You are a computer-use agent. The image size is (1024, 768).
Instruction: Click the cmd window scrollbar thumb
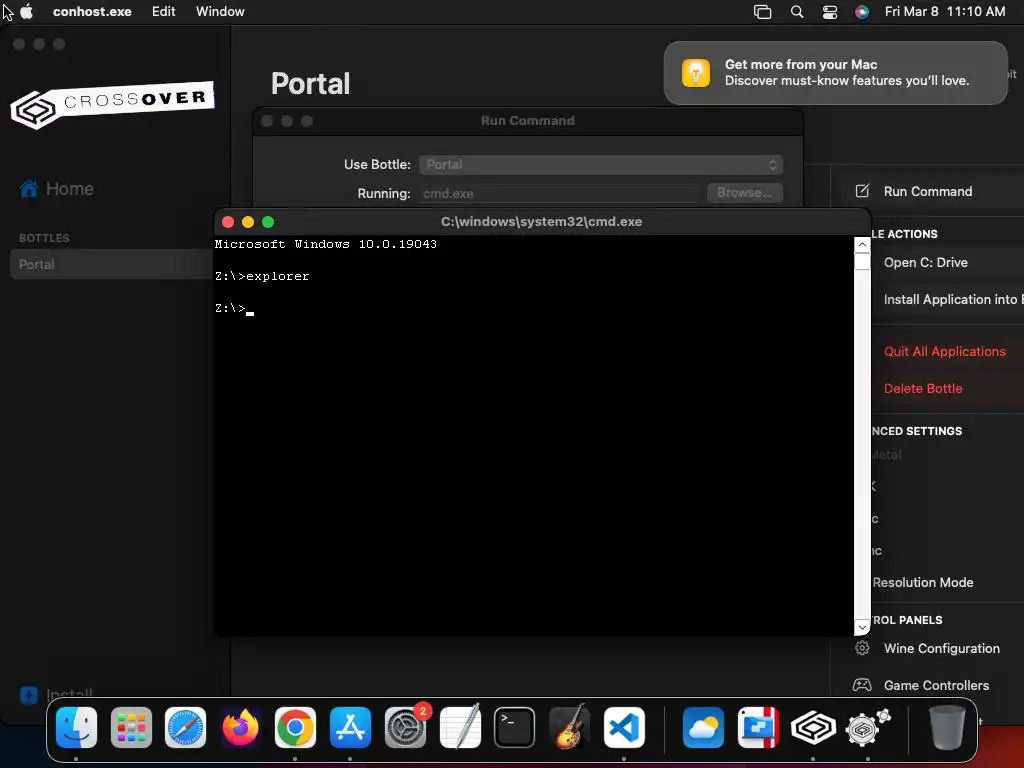point(862,261)
